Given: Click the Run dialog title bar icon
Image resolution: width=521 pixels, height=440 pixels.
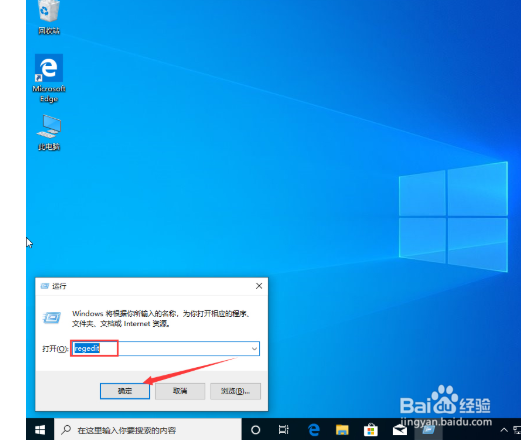Looking at the screenshot, I should coord(45,286).
